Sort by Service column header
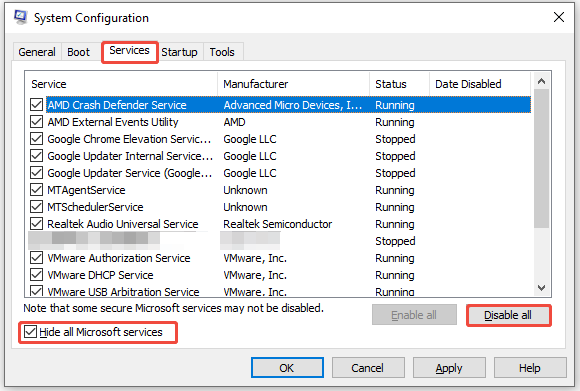 click(122, 84)
